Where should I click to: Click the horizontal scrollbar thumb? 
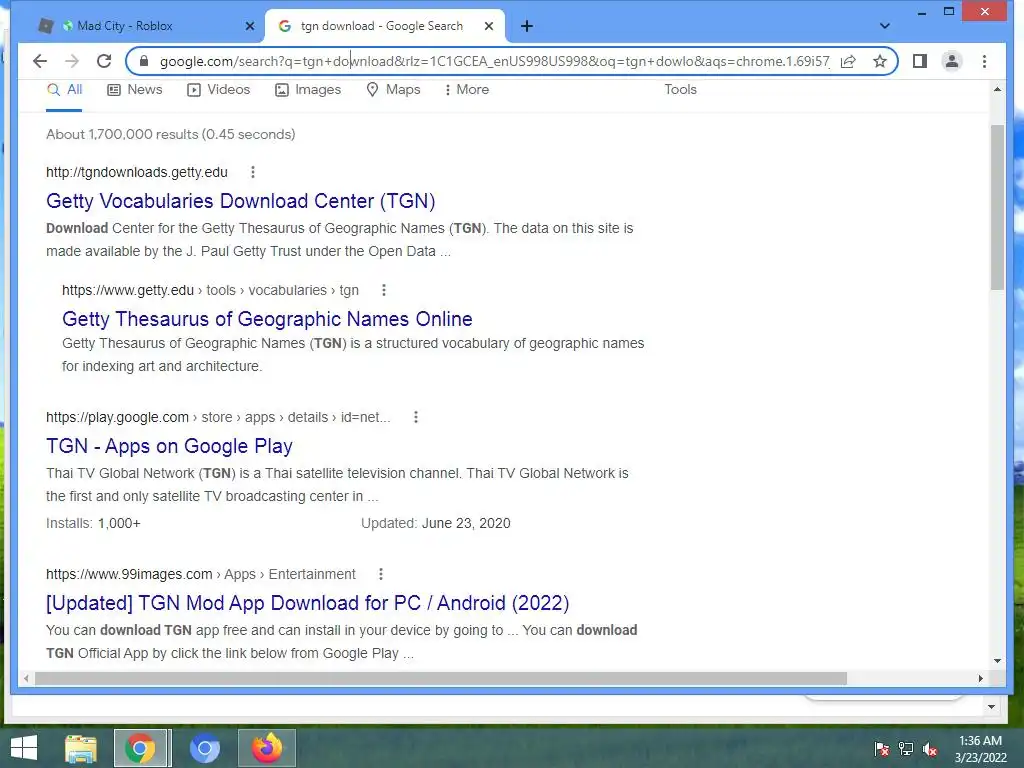(441, 679)
